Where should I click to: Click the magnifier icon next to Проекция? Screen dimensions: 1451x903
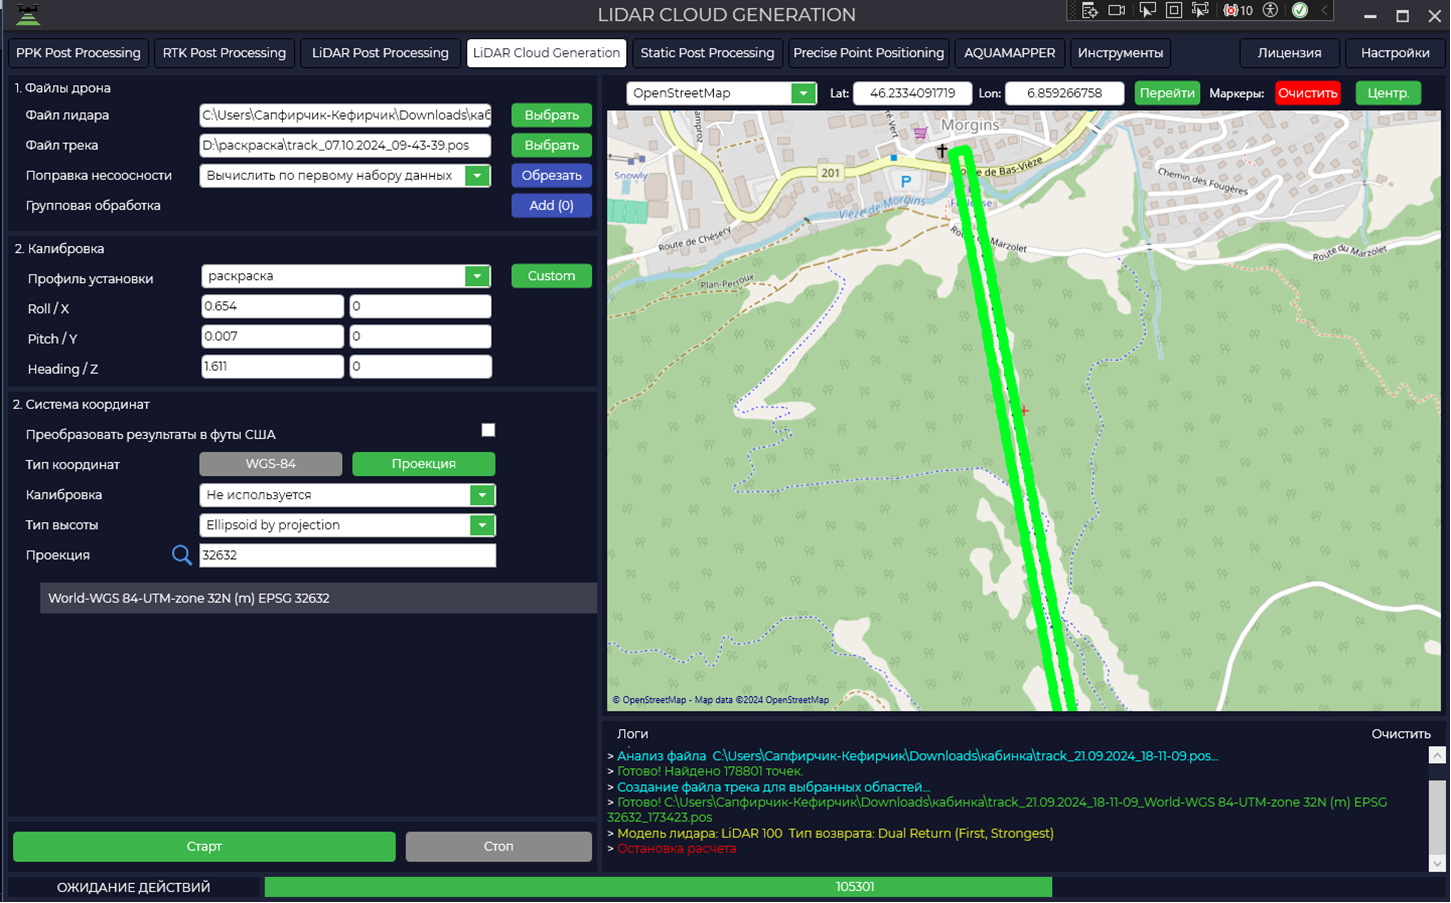pos(182,555)
